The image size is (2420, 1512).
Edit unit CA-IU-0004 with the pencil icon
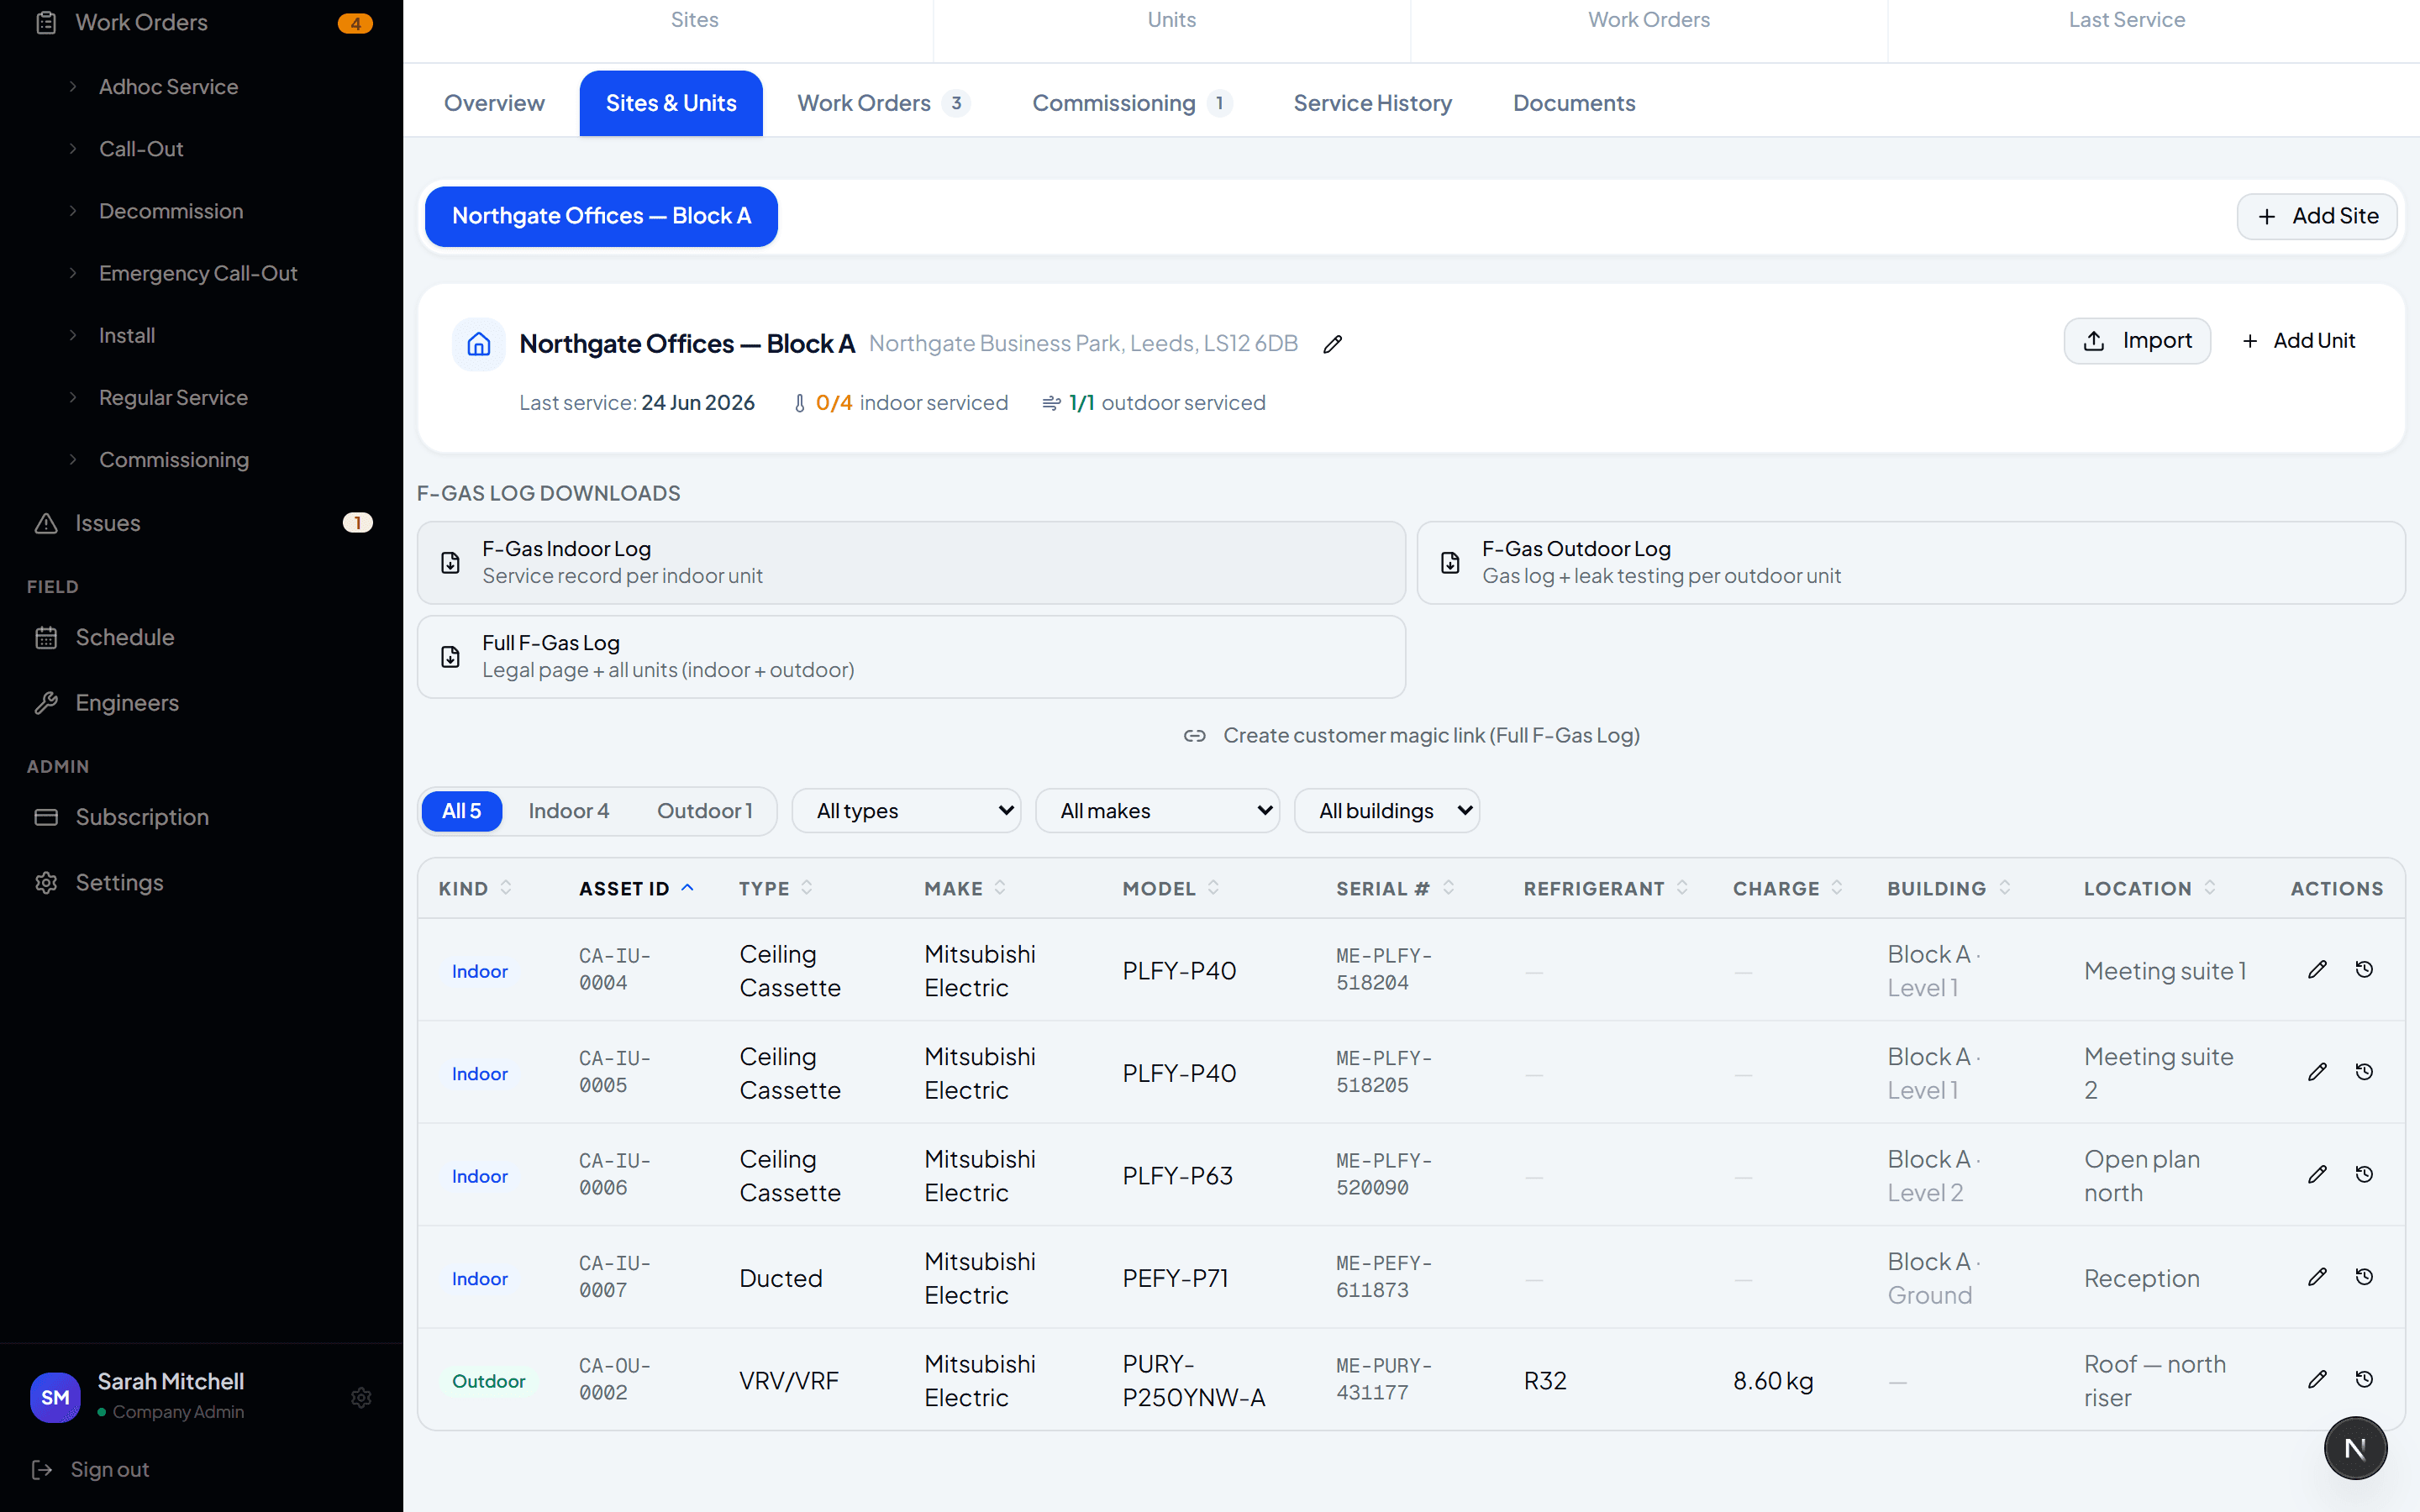click(2317, 969)
